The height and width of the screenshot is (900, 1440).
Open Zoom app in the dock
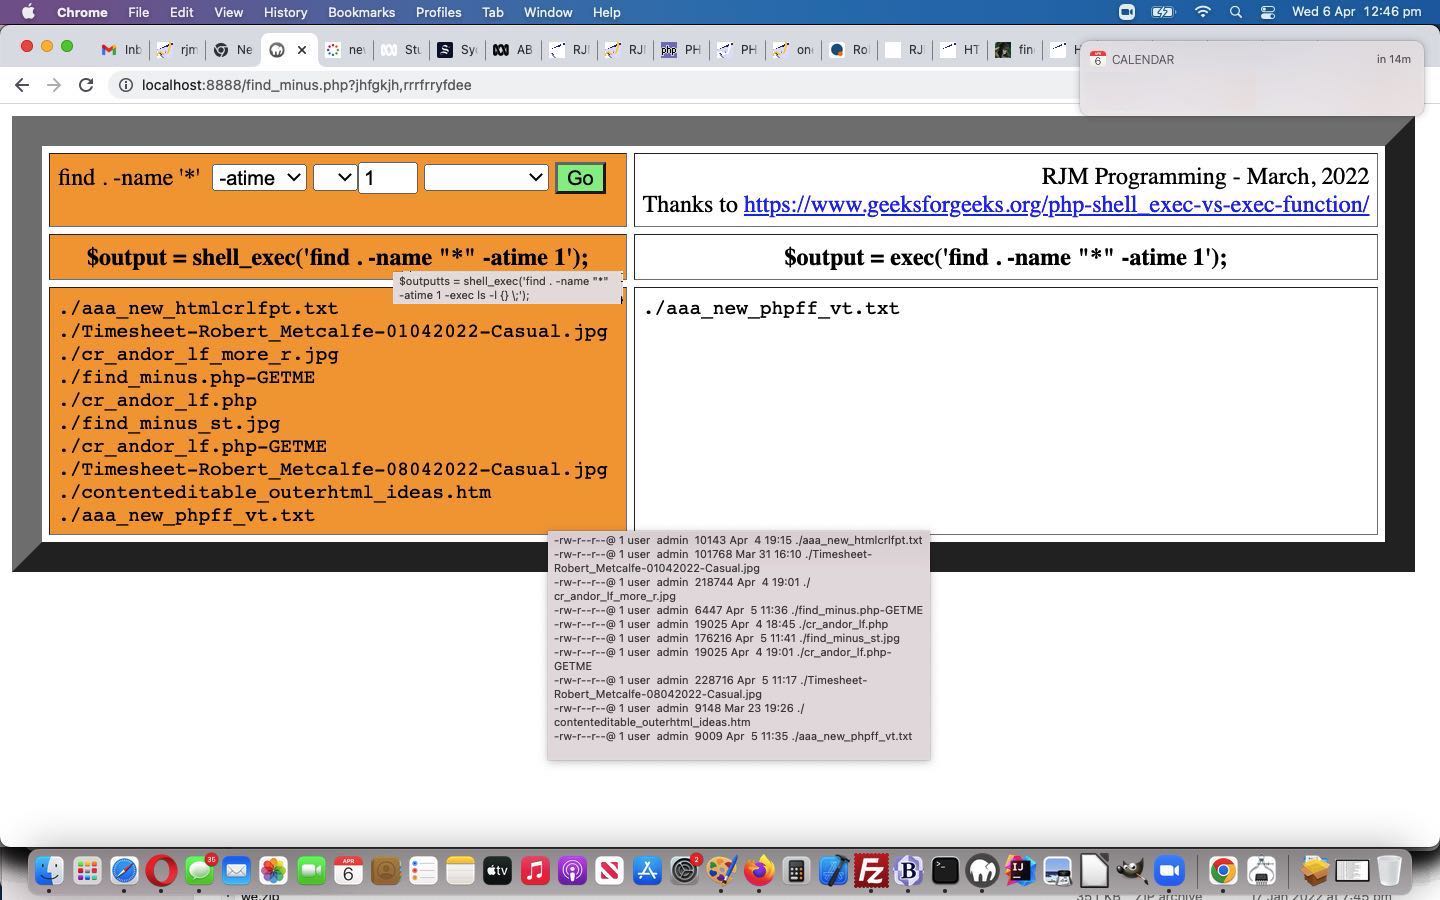(x=1169, y=871)
